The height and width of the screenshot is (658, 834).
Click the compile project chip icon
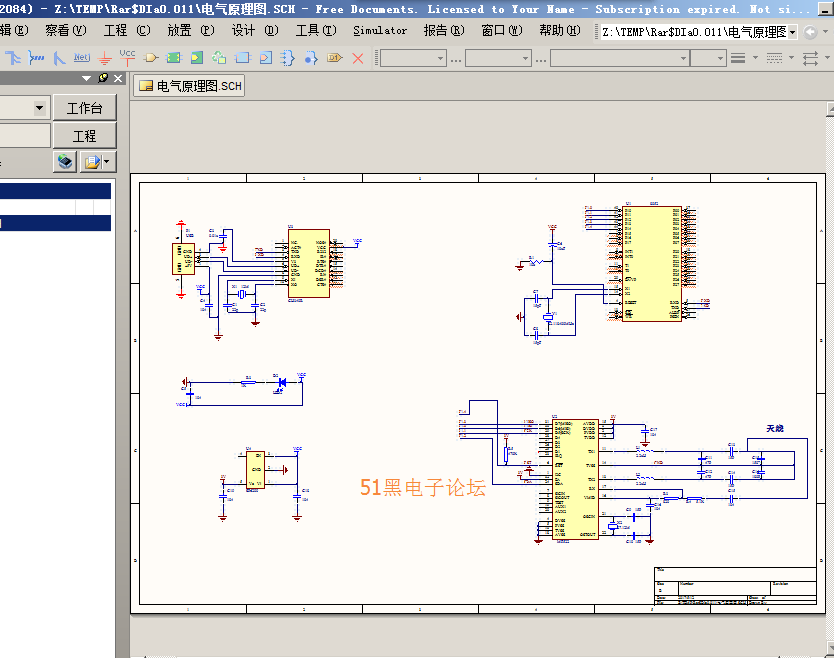65,162
